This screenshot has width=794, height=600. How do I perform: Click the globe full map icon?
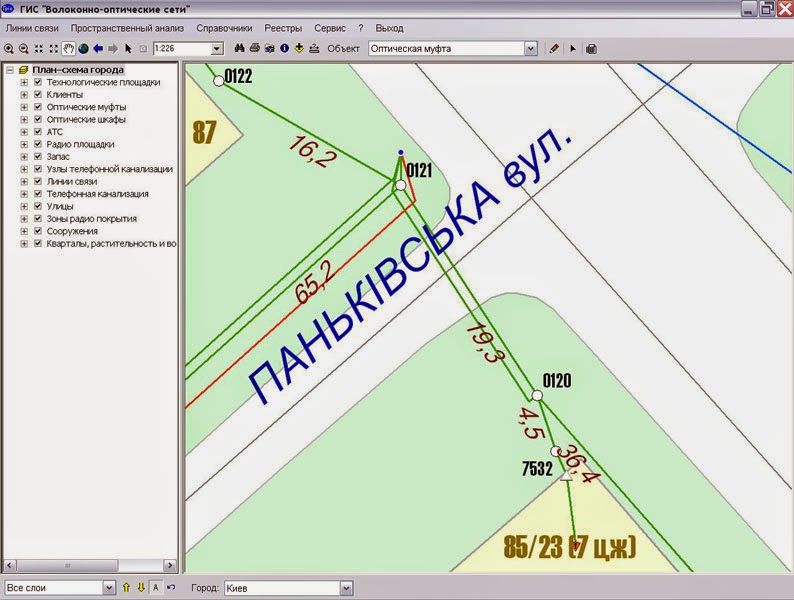(x=84, y=49)
